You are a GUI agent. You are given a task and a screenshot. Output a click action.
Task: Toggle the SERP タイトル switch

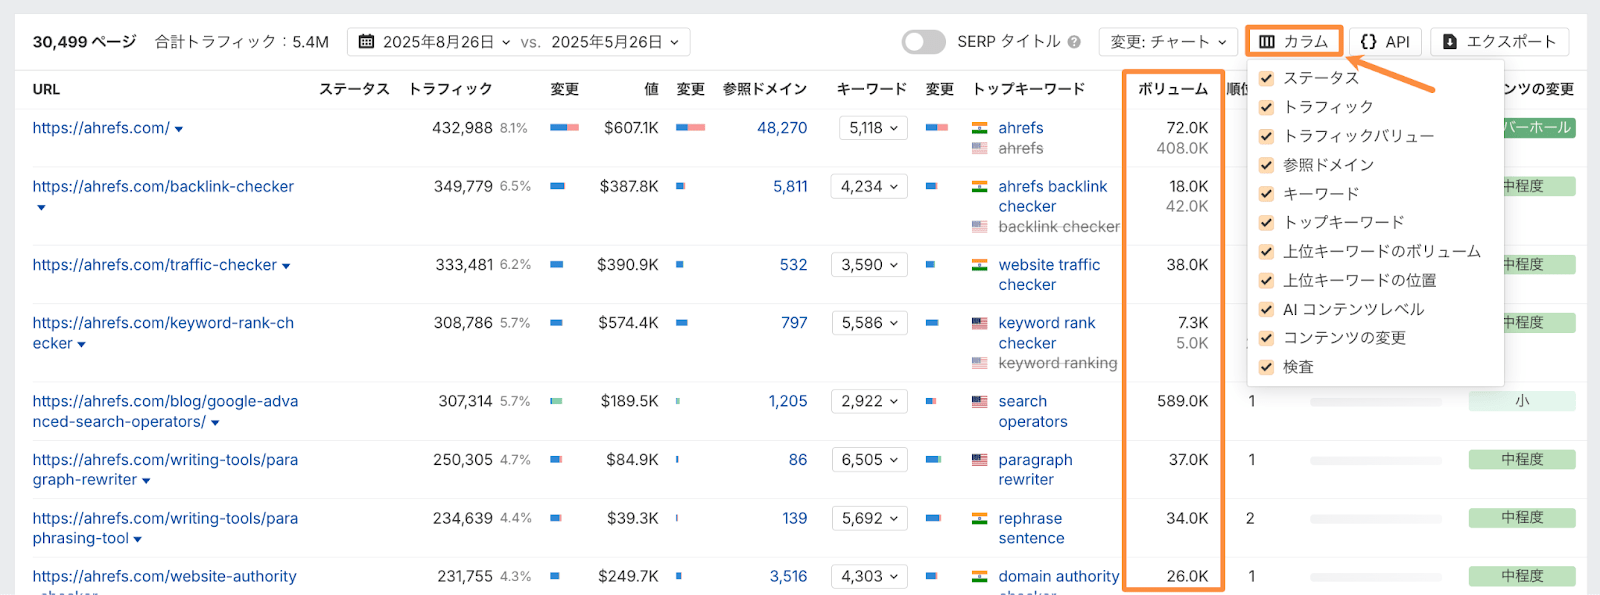tap(923, 42)
